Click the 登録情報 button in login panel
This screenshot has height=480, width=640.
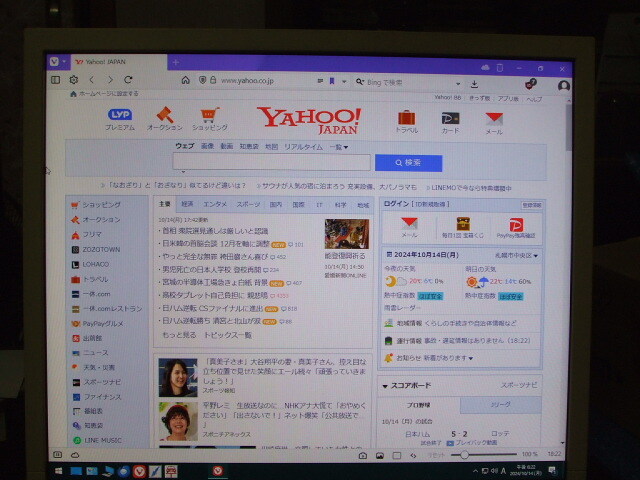click(x=531, y=205)
